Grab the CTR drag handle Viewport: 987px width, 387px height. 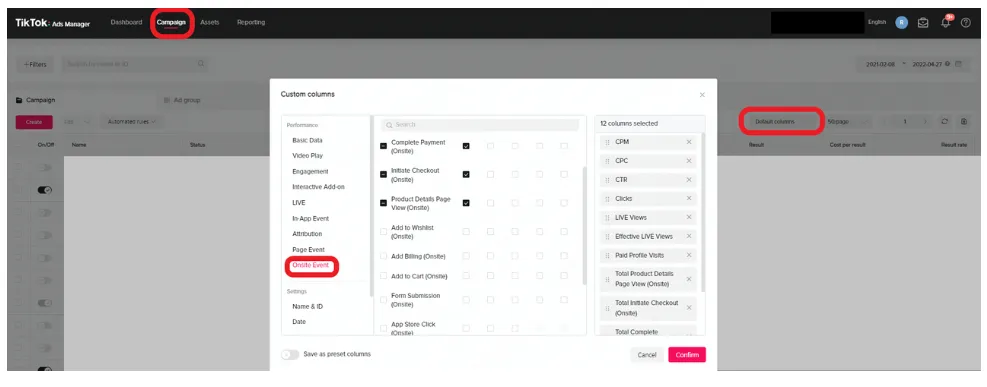pyautogui.click(x=607, y=180)
